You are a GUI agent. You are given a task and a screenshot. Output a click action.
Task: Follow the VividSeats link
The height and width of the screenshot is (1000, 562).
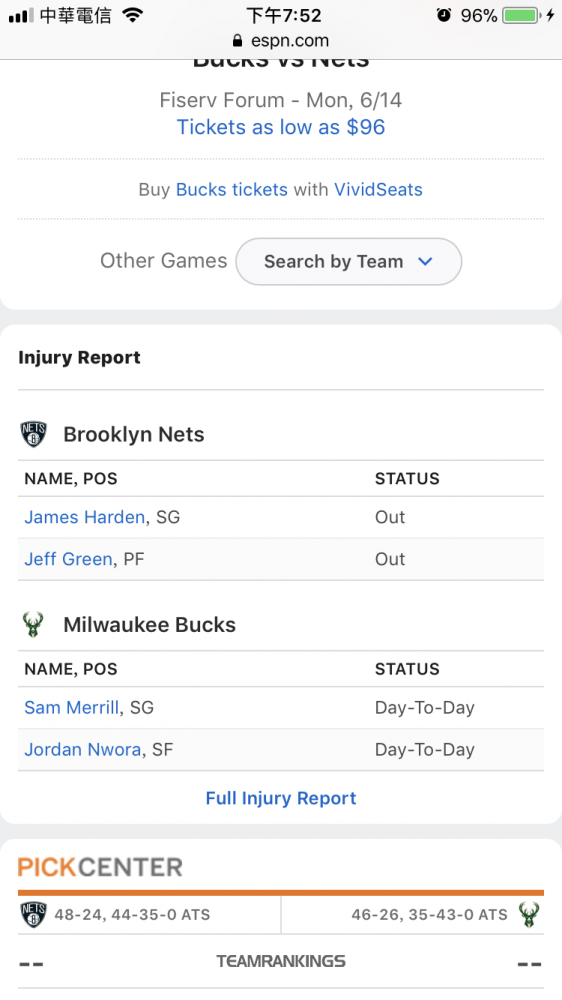(378, 189)
